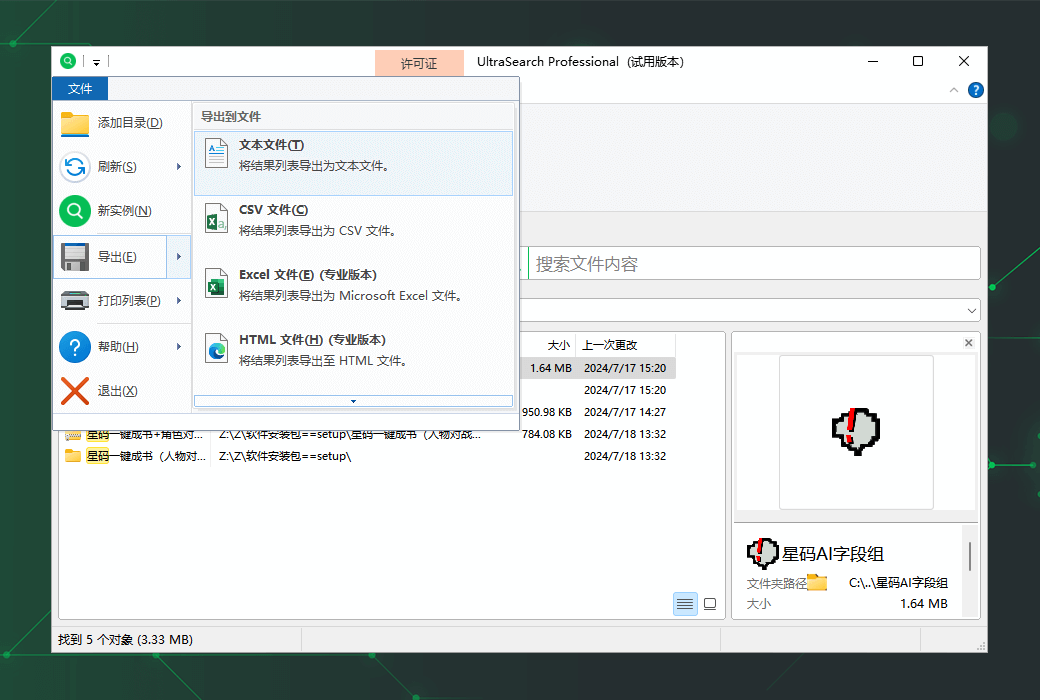Click the folder icon beside 文件夹路径
This screenshot has height=700, width=1040.
[x=817, y=583]
